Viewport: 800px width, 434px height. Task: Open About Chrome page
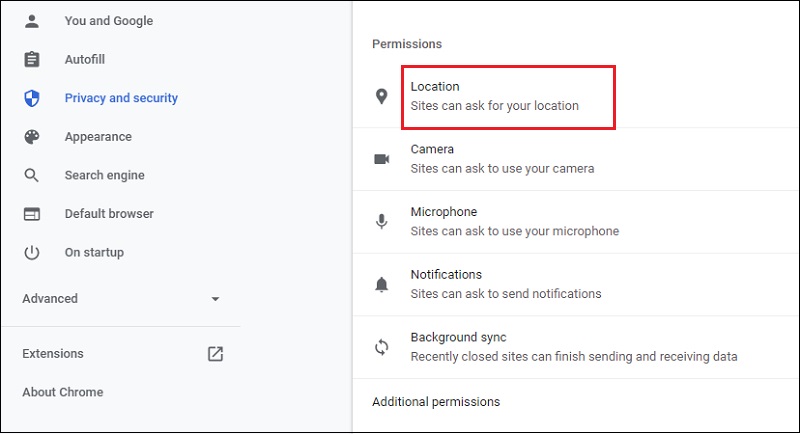pos(62,392)
